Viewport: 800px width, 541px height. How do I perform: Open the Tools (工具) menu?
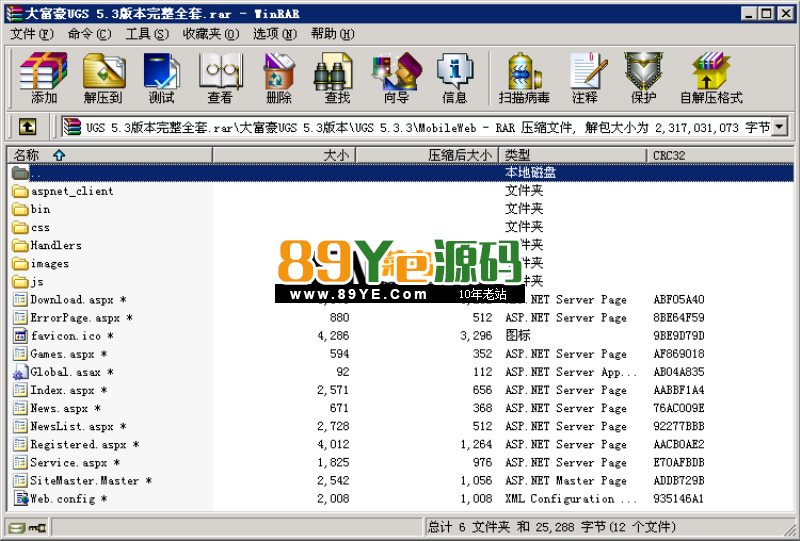pyautogui.click(x=147, y=34)
